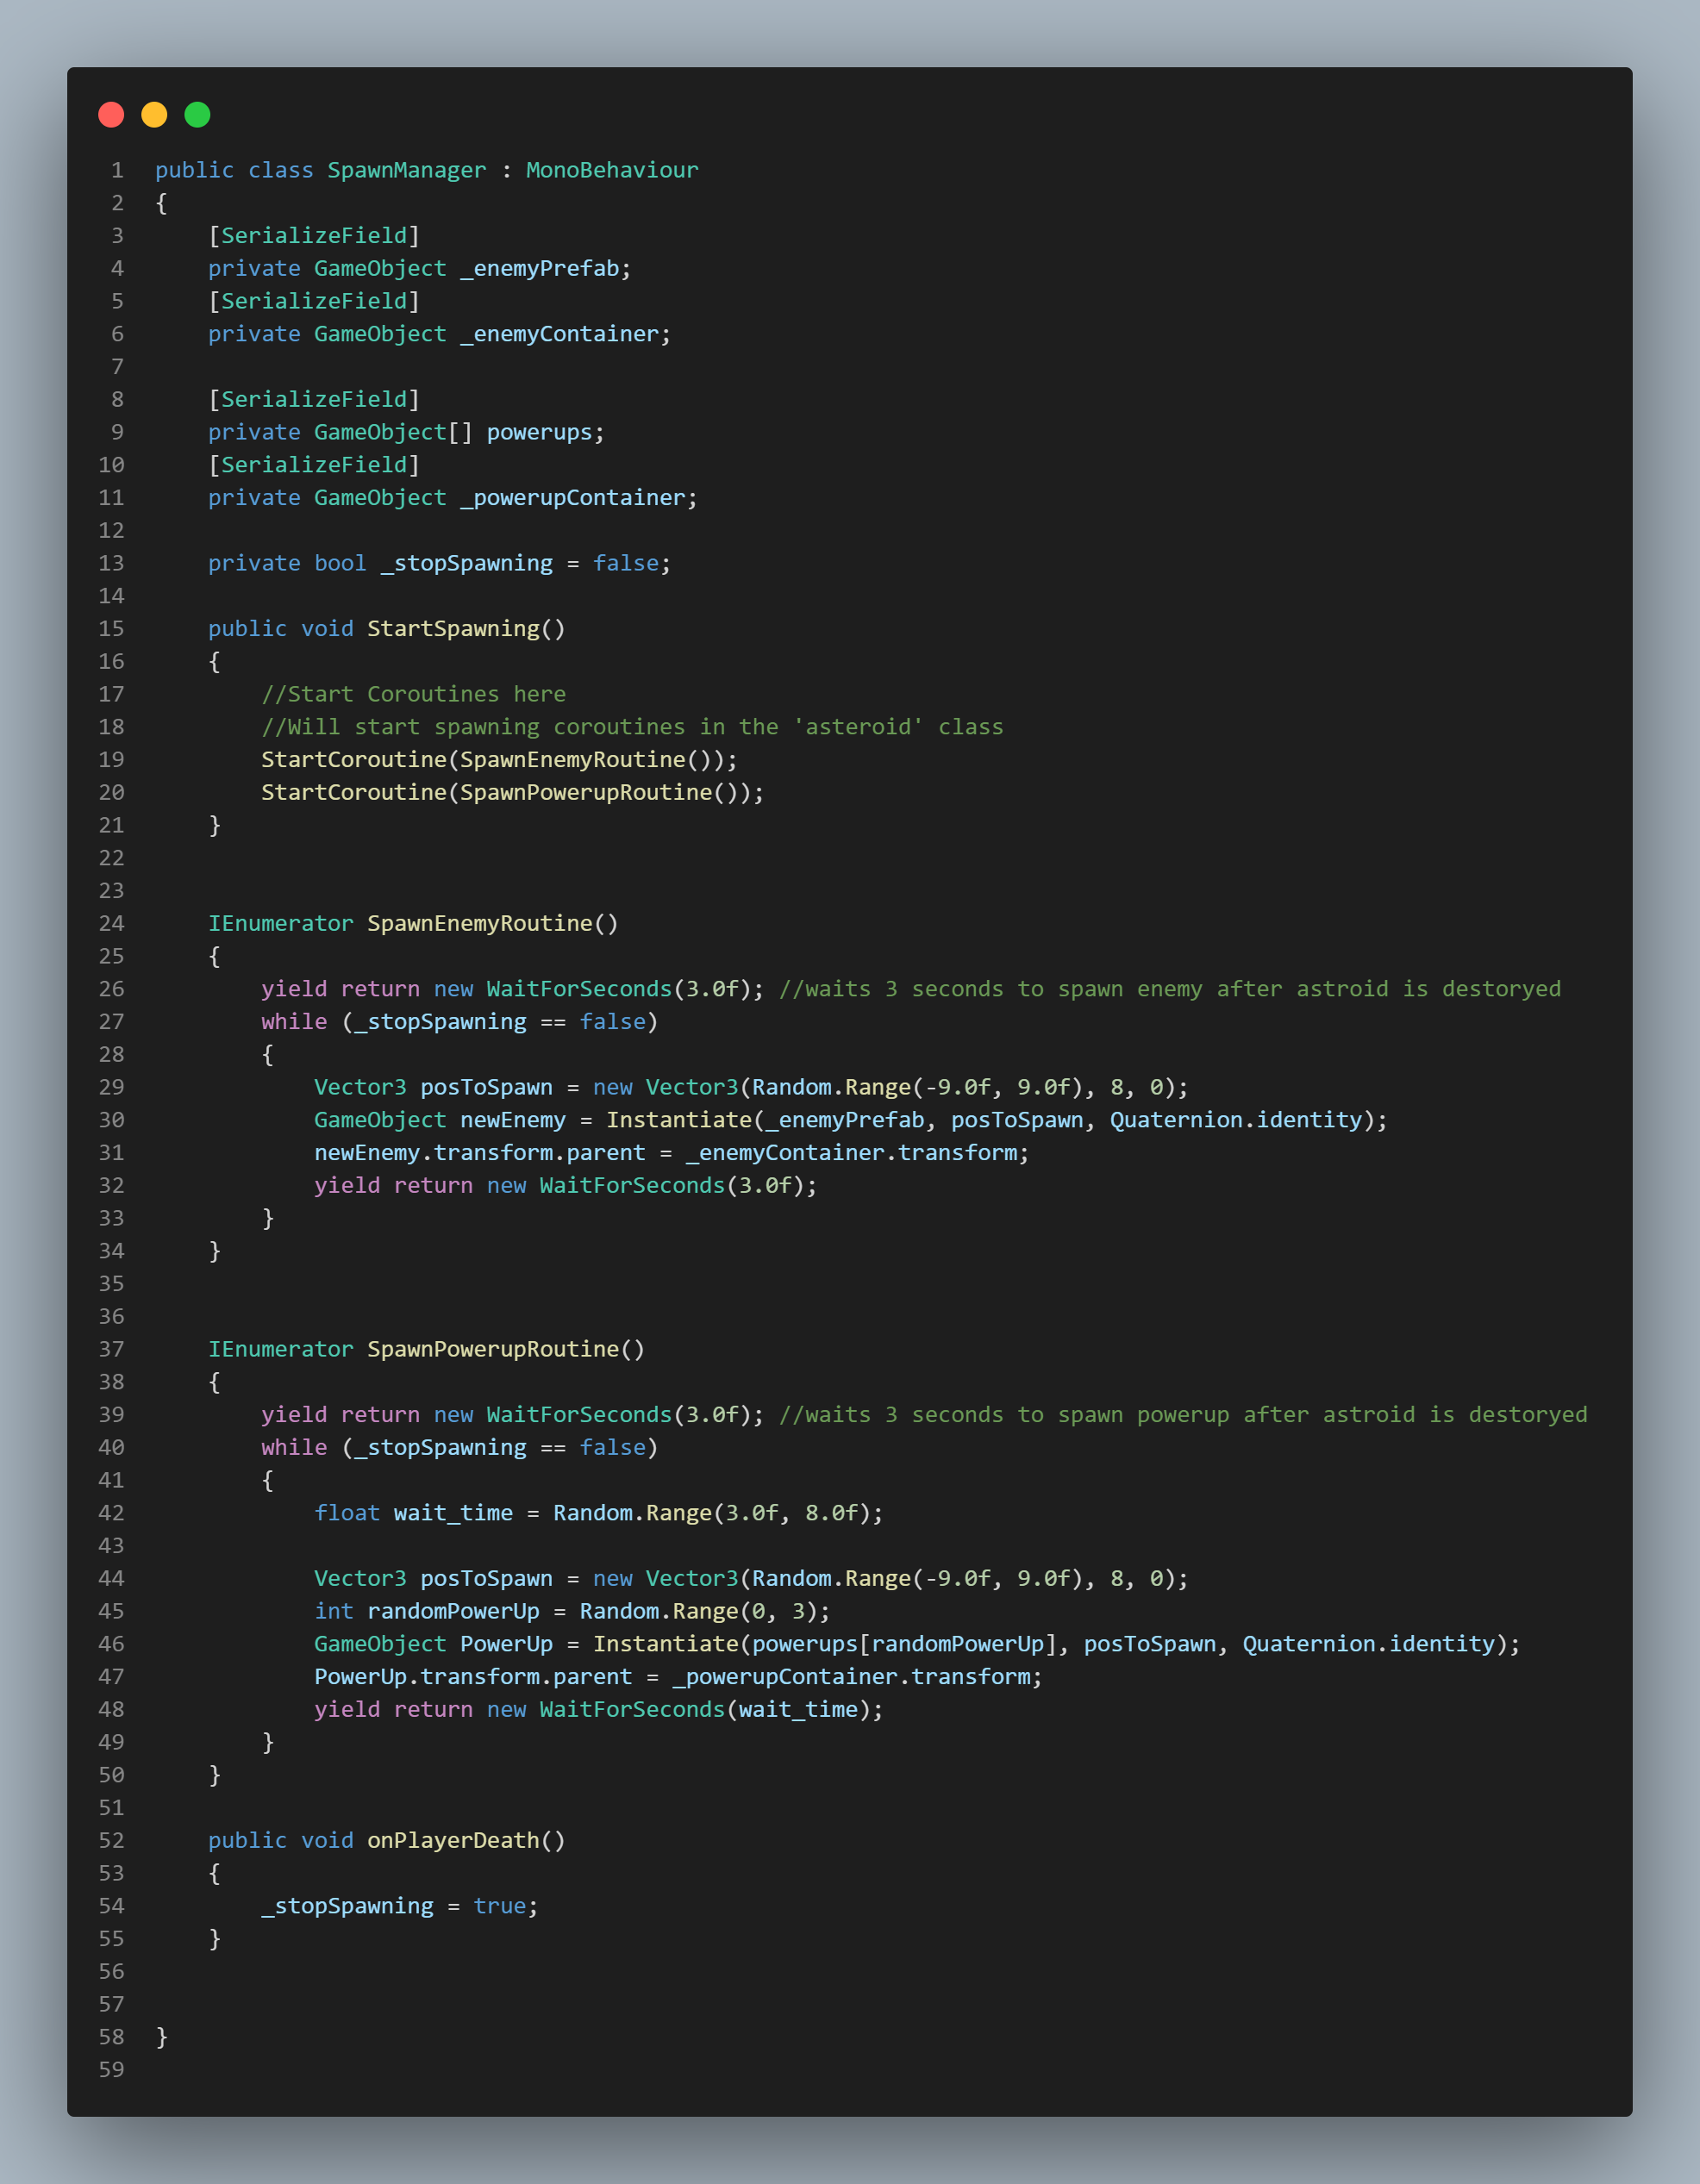
Task: Click 'int randomPowerUp' on line 45
Action: click(427, 1611)
